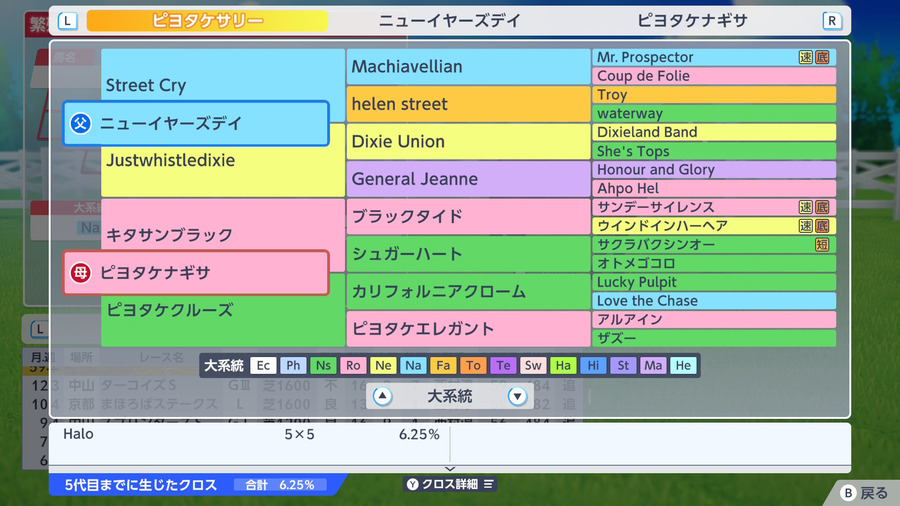The image size is (900, 506).
Task: Click the 大系統 display mode selector
Action: pyautogui.click(x=449, y=396)
